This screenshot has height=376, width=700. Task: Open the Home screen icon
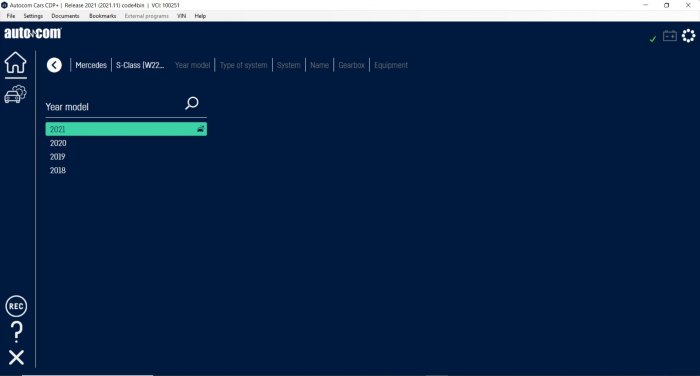click(16, 63)
